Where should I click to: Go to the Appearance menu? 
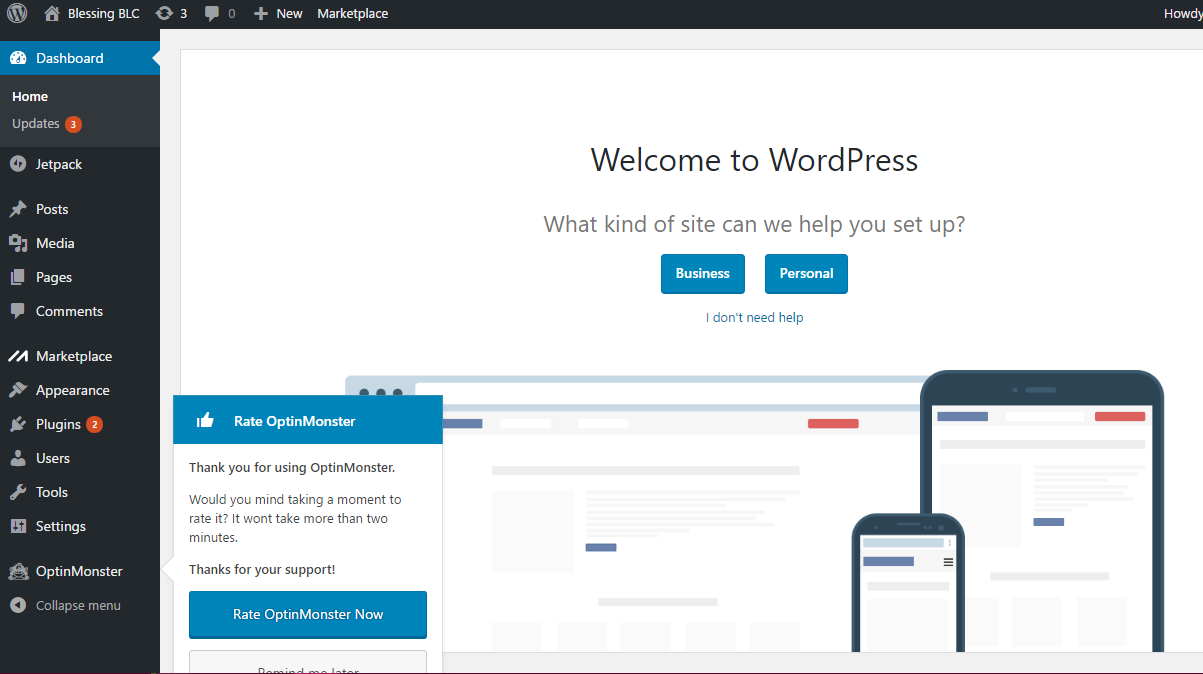[72, 390]
